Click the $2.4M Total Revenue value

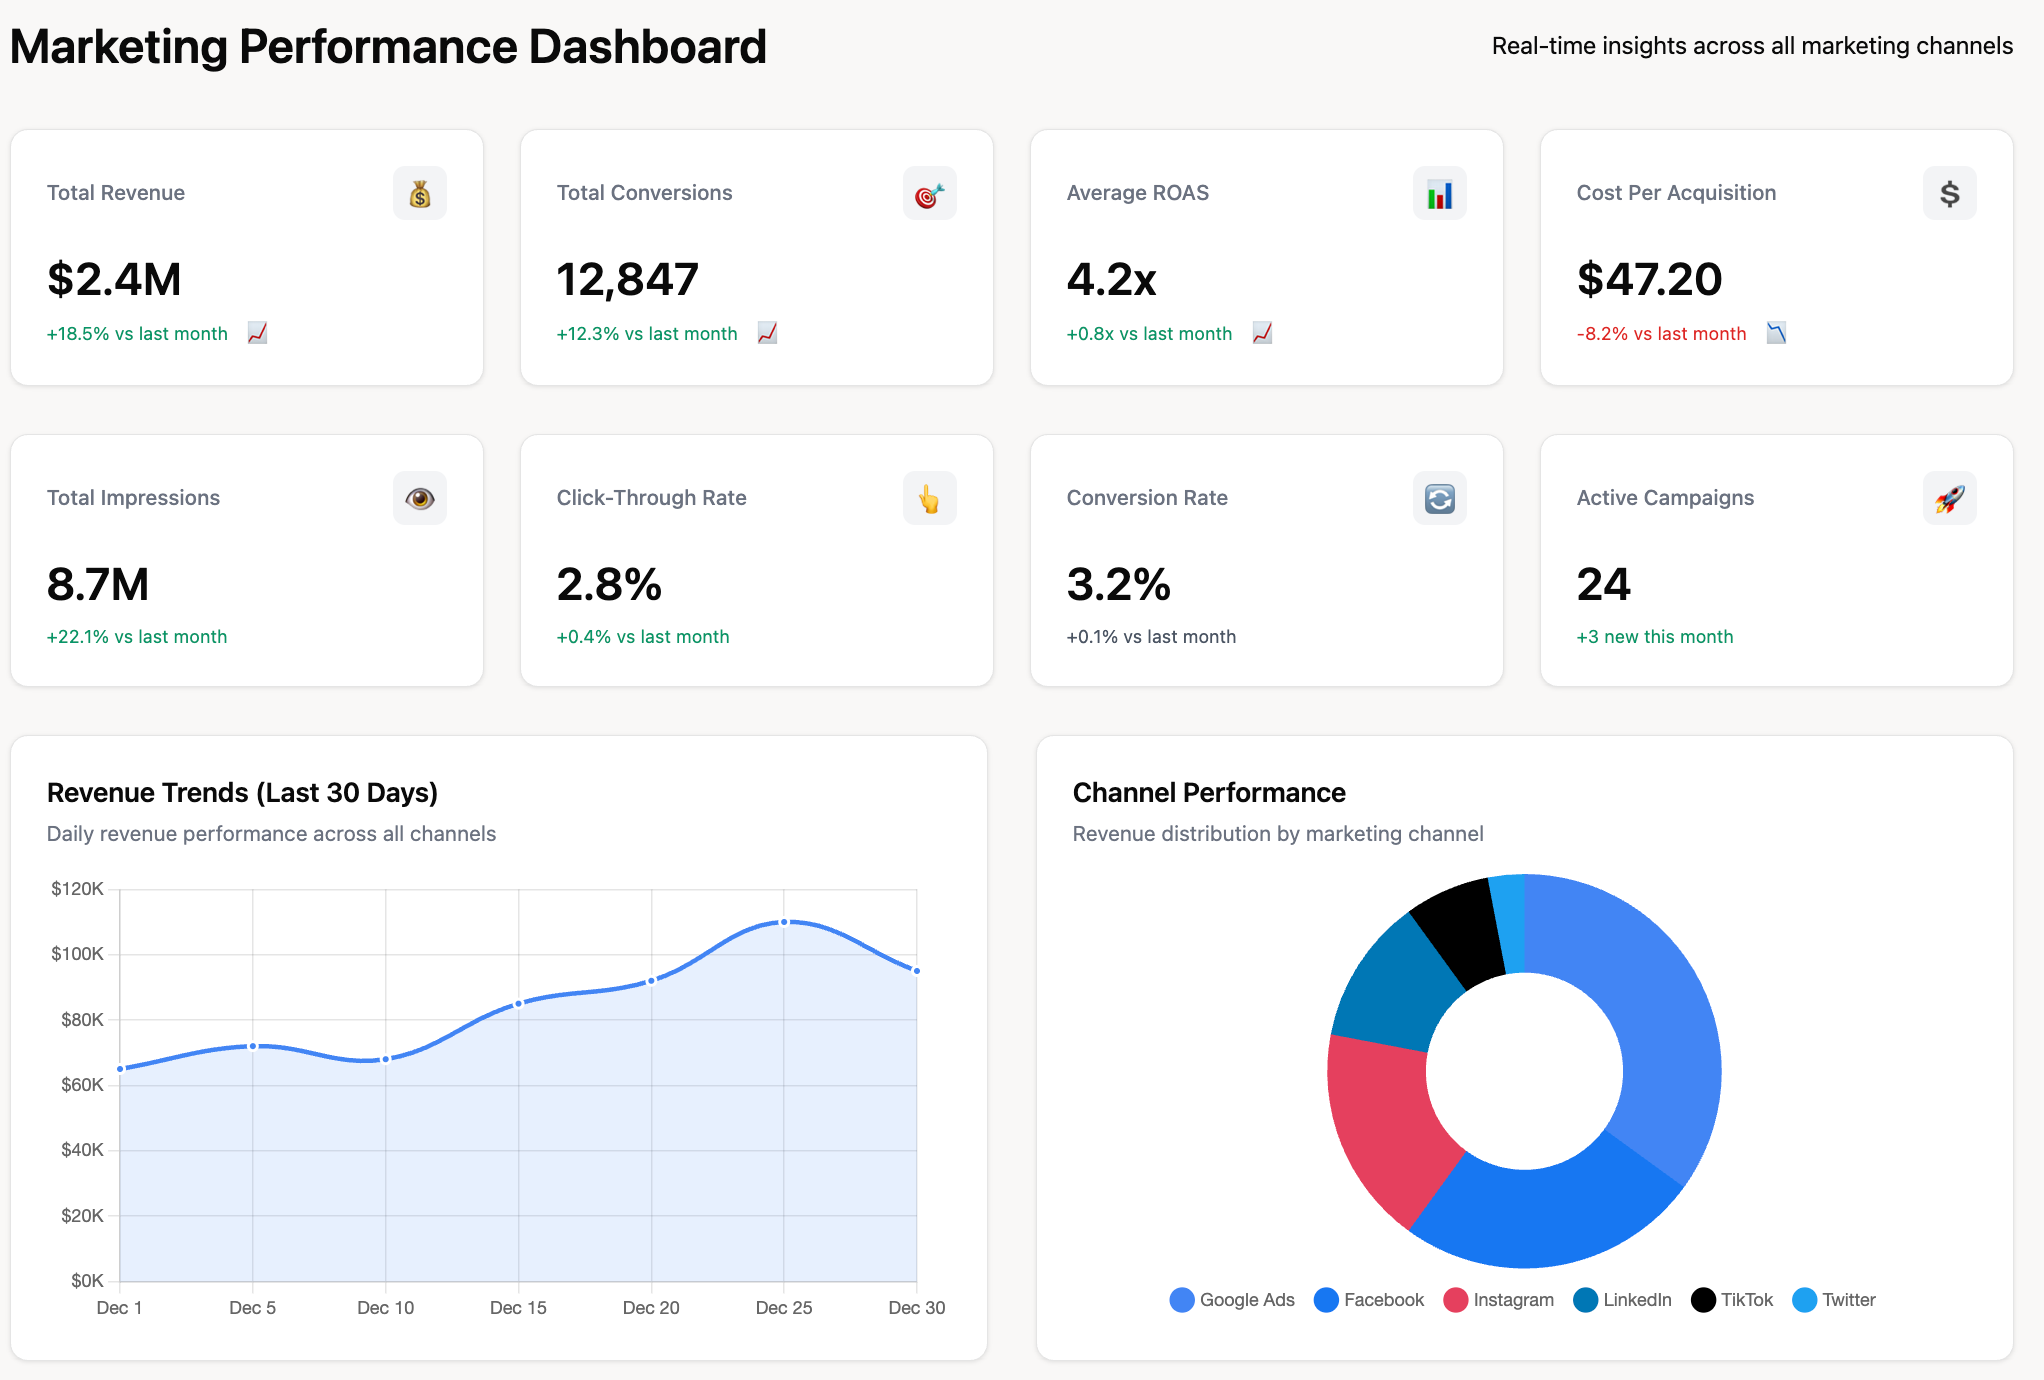coord(114,280)
